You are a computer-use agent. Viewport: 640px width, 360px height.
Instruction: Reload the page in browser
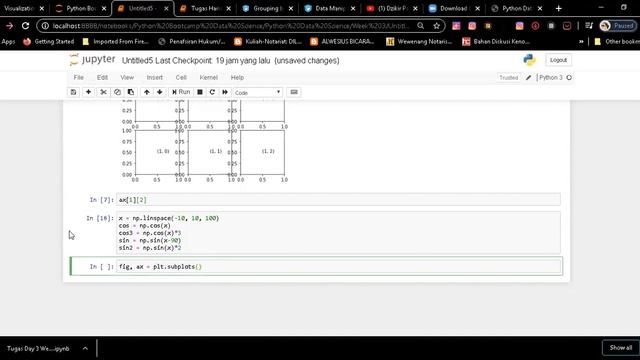(25, 26)
